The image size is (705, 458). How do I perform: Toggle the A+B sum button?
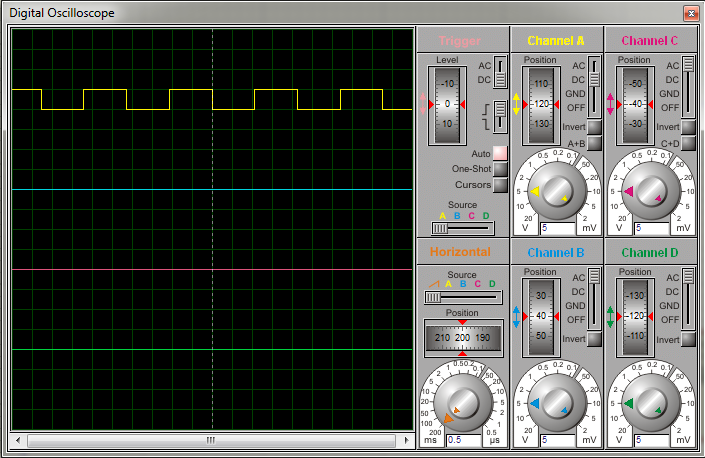[x=594, y=143]
